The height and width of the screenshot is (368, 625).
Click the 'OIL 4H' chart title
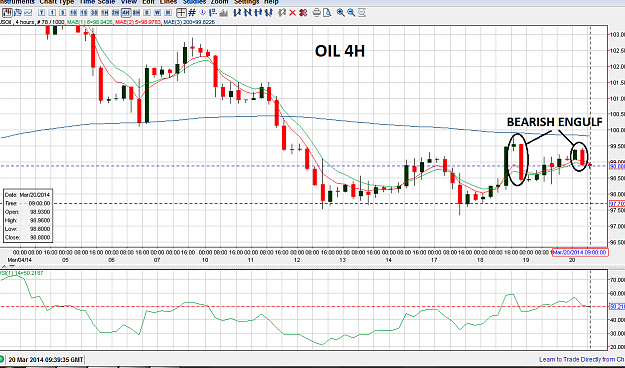tap(340, 51)
